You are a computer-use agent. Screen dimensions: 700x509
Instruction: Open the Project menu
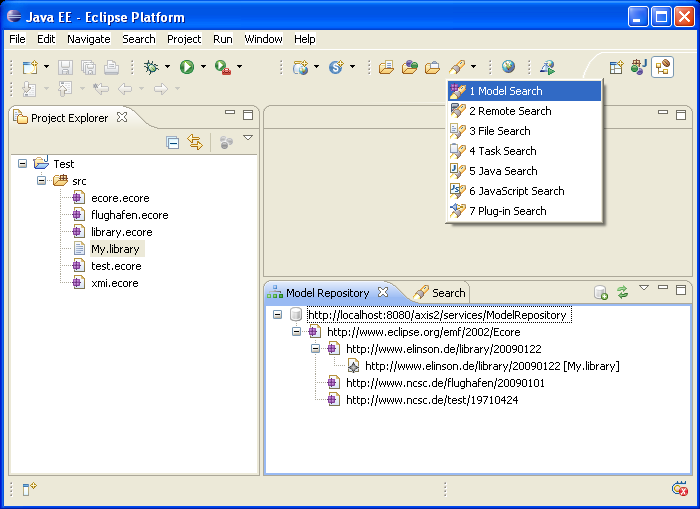pyautogui.click(x=184, y=39)
